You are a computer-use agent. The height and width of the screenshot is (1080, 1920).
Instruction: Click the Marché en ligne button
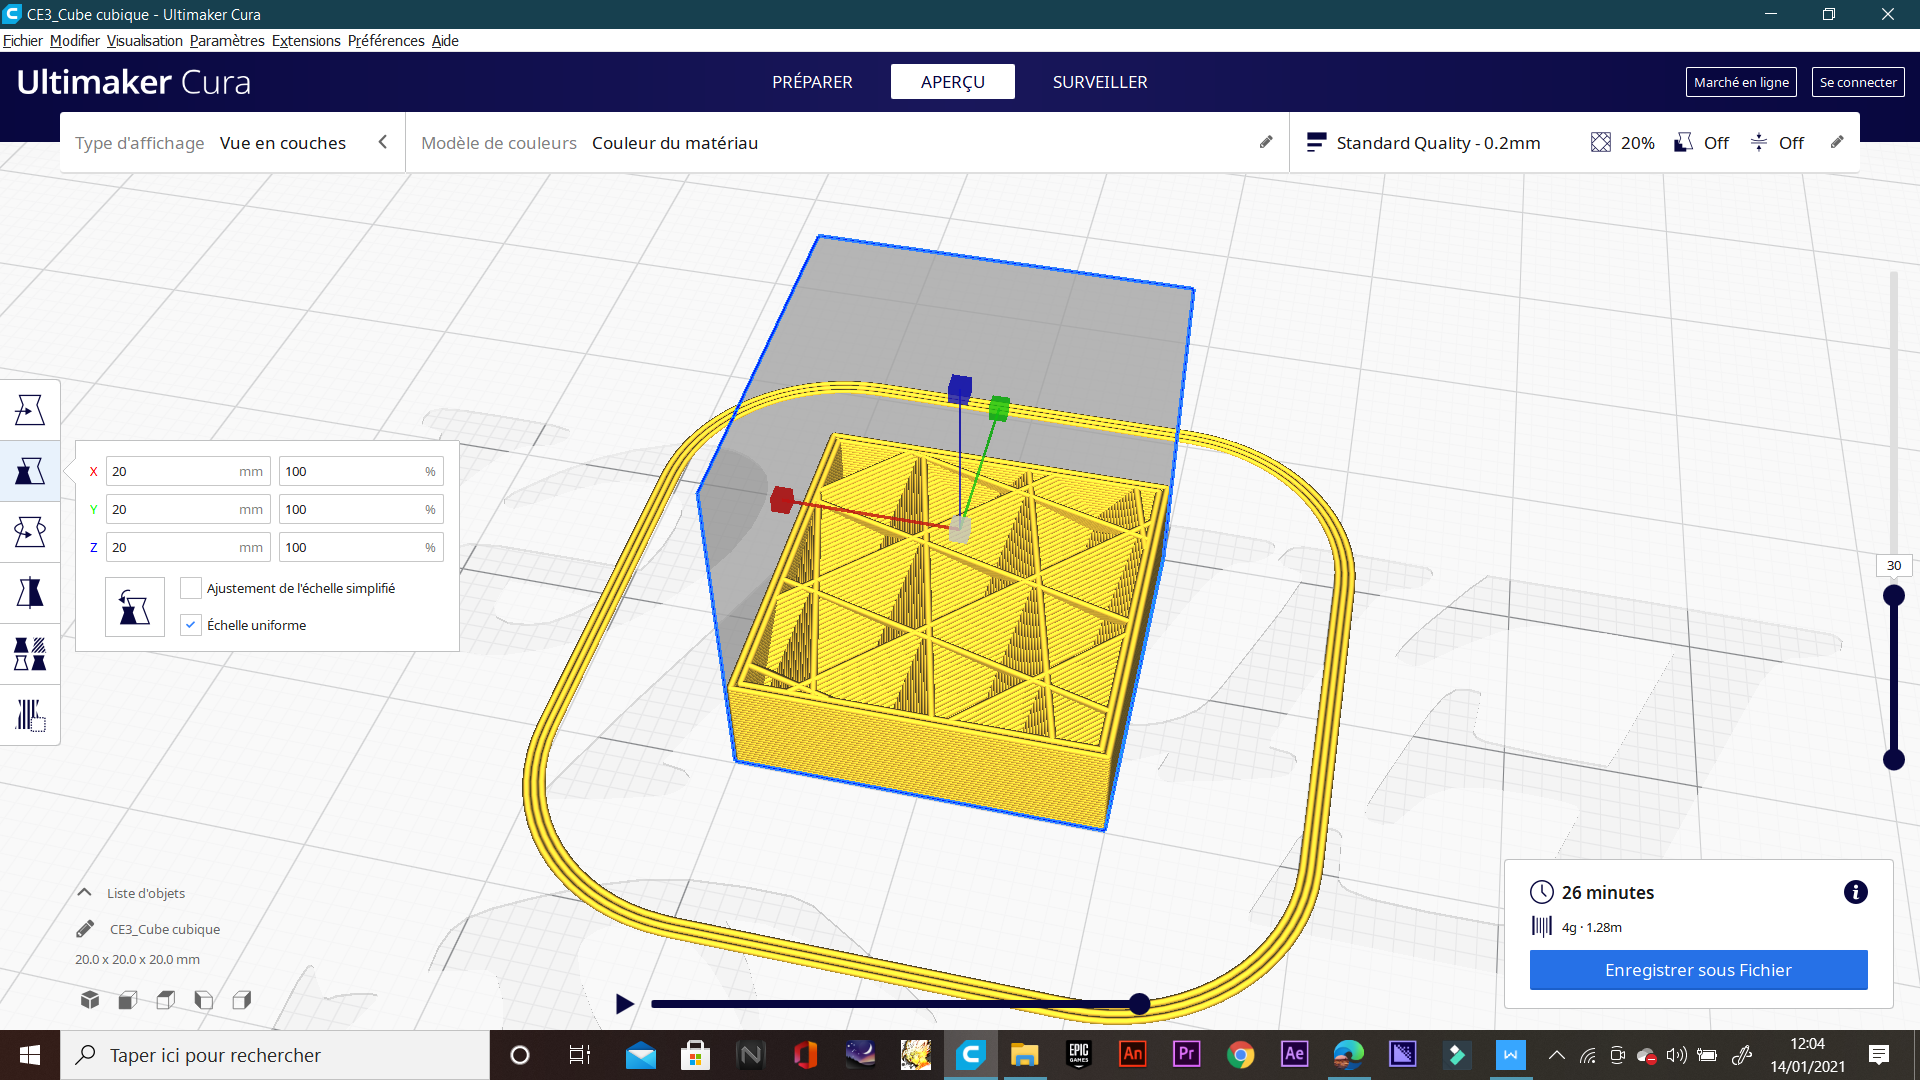pyautogui.click(x=1741, y=82)
